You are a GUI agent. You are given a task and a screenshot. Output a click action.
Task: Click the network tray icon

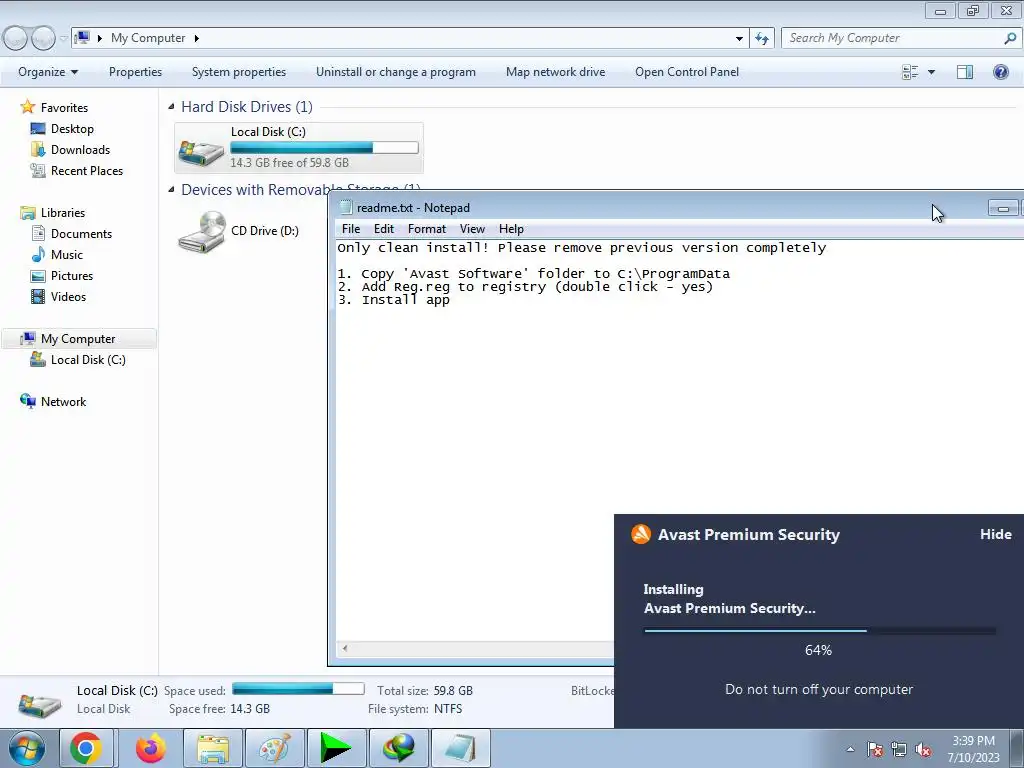coord(899,750)
